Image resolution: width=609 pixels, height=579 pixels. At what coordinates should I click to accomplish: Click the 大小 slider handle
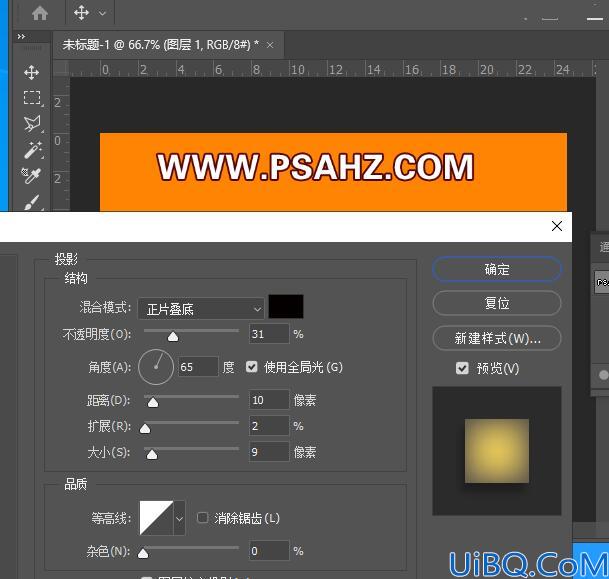click(x=152, y=454)
